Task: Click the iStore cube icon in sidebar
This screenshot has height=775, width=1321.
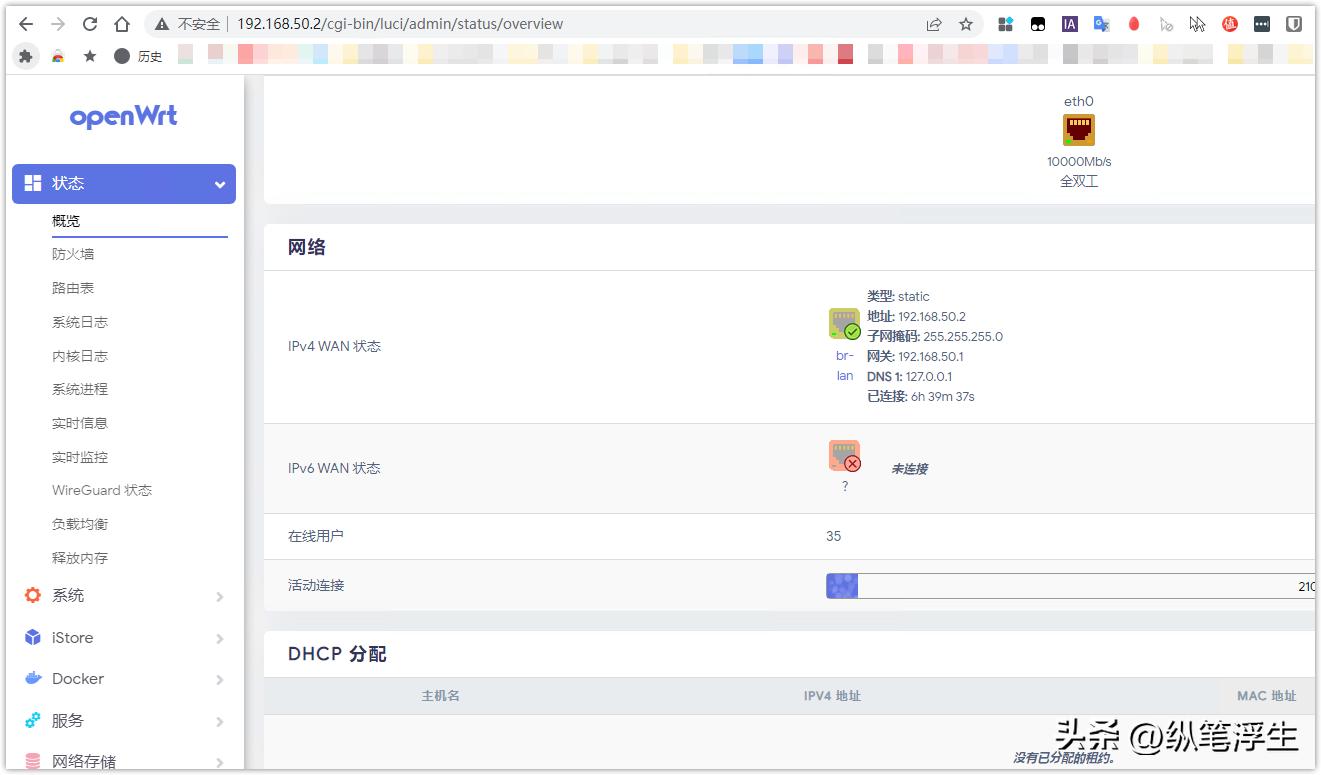Action: pos(31,637)
